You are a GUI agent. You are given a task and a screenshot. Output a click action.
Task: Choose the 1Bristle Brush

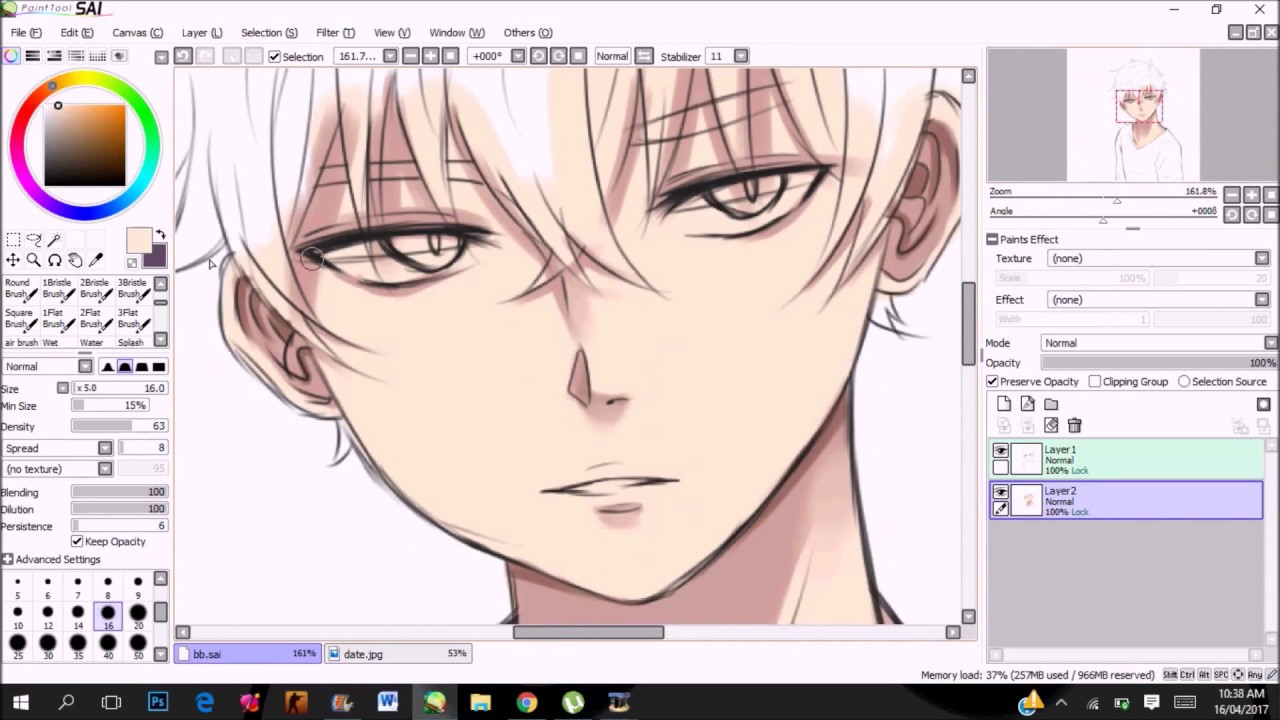57,289
